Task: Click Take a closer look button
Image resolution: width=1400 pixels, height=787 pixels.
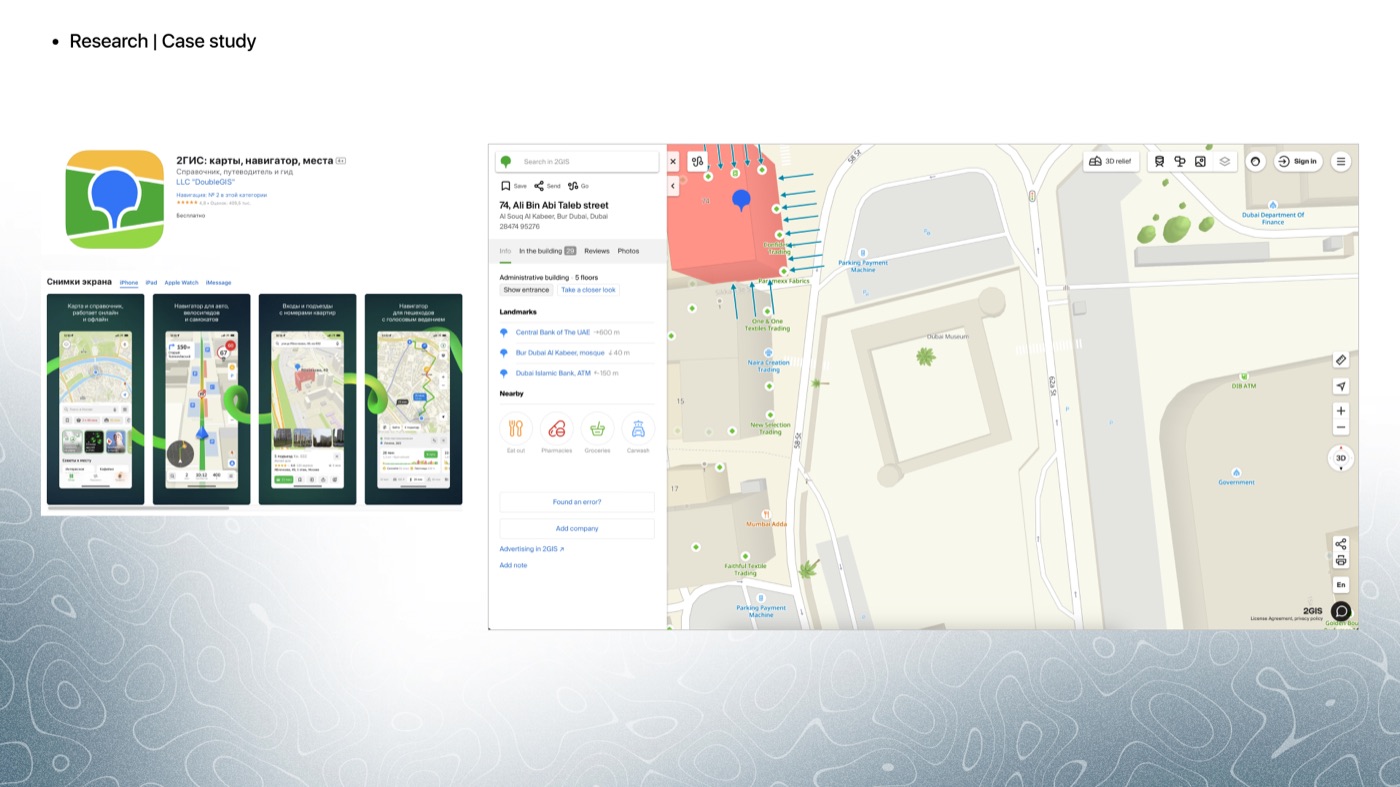Action: (x=588, y=290)
